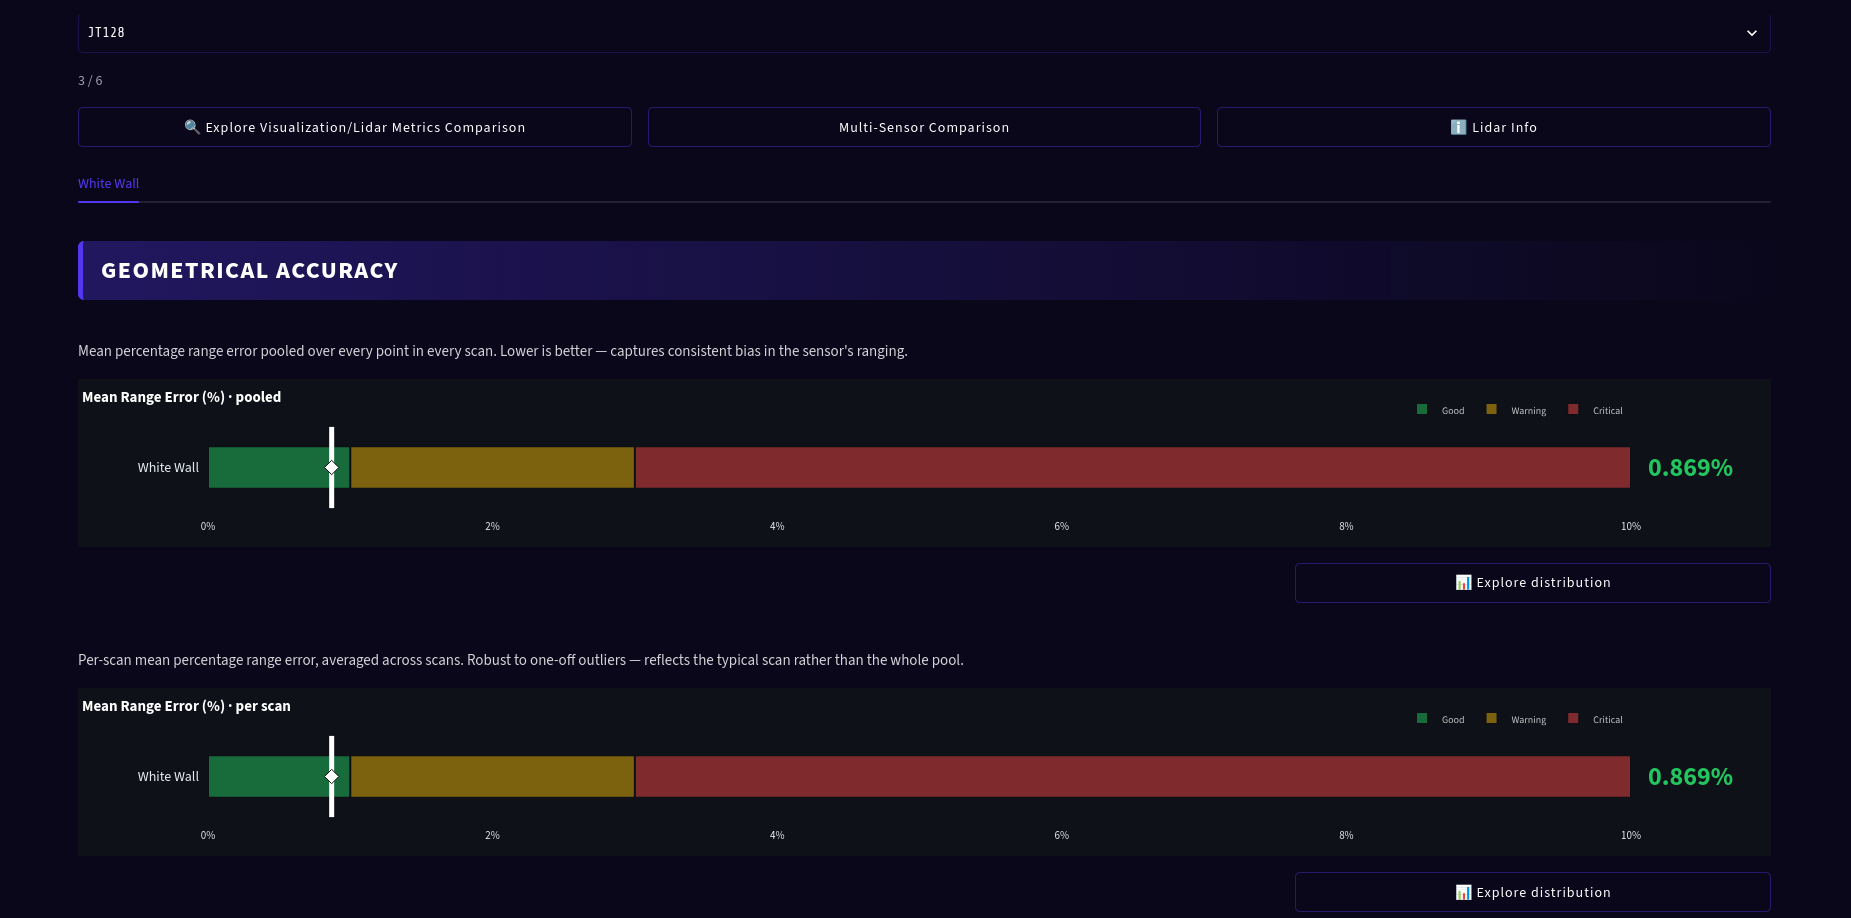The width and height of the screenshot is (1851, 918).
Task: Click the magnifying glass icon on Explore Visualization
Action: tap(192, 127)
